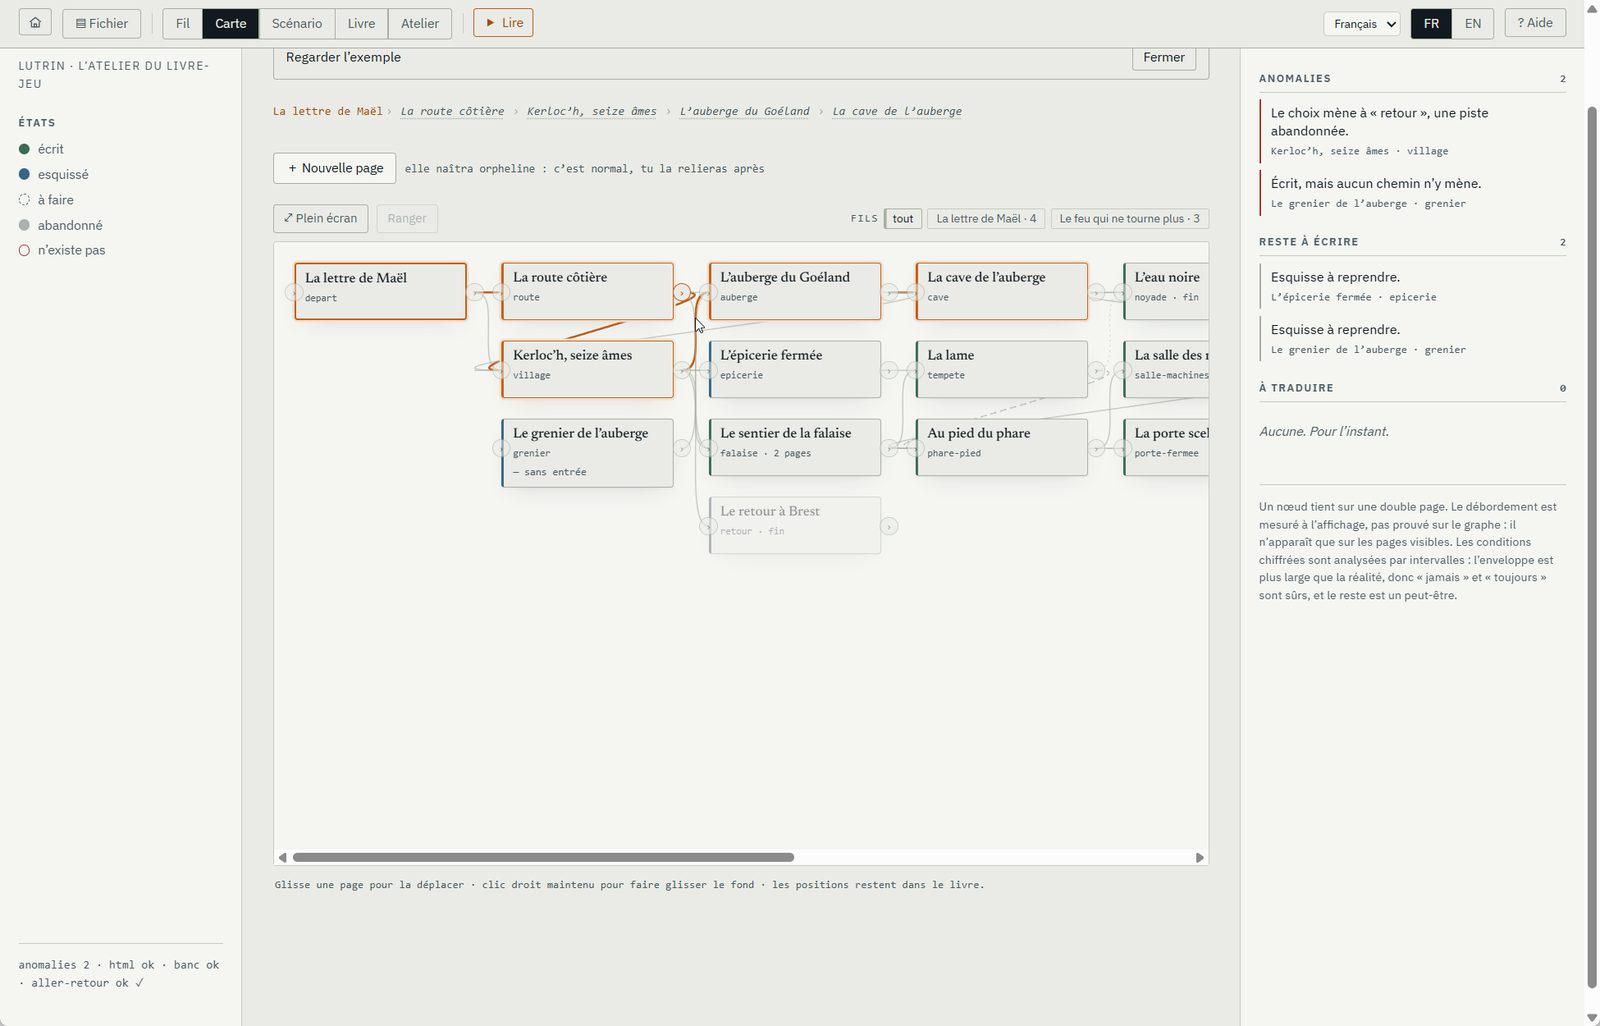Expand the map with Plein écran
1600x1026 pixels.
click(x=321, y=218)
